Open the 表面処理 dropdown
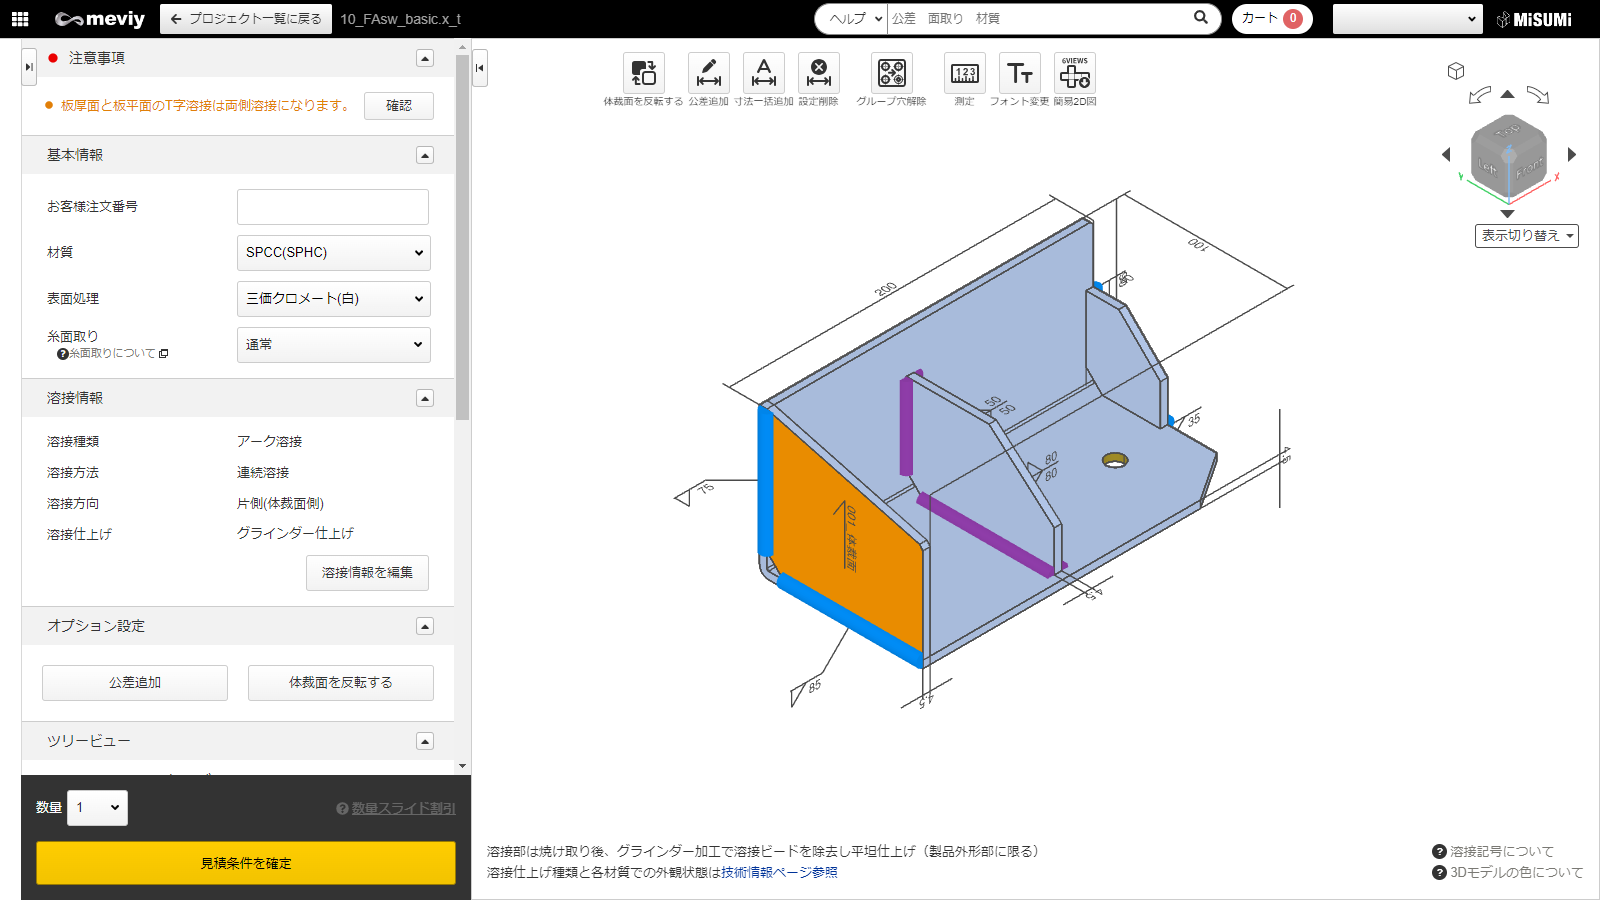The height and width of the screenshot is (900, 1600). pyautogui.click(x=333, y=299)
